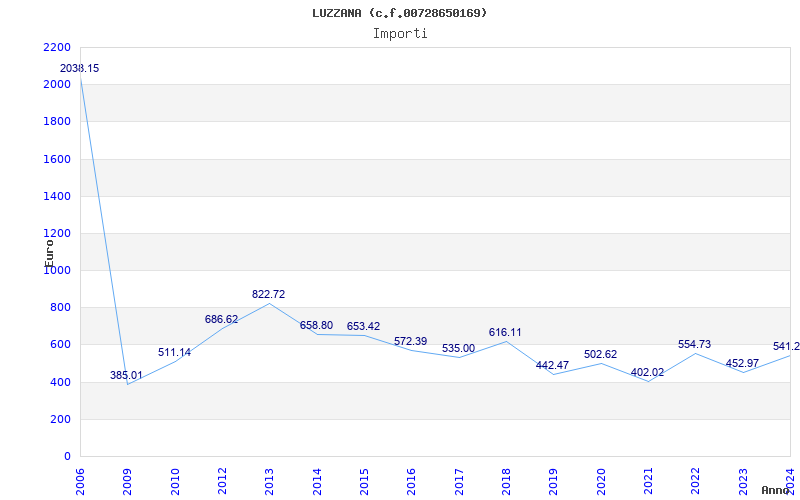The height and width of the screenshot is (500, 800).
Task: Select the 572.39 data label
Action: pos(410,341)
